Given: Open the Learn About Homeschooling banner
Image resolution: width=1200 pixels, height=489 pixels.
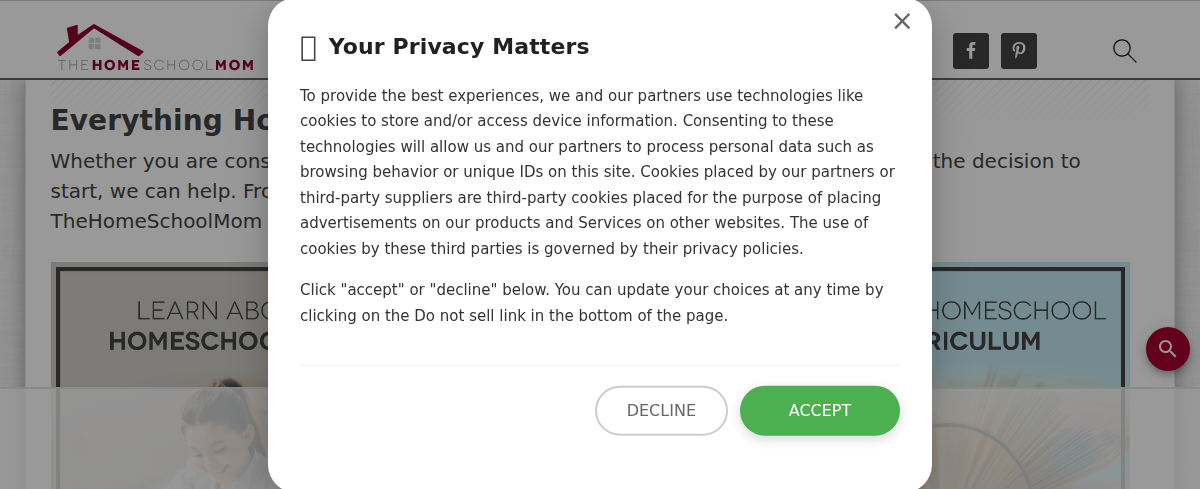Looking at the screenshot, I should (x=160, y=330).
